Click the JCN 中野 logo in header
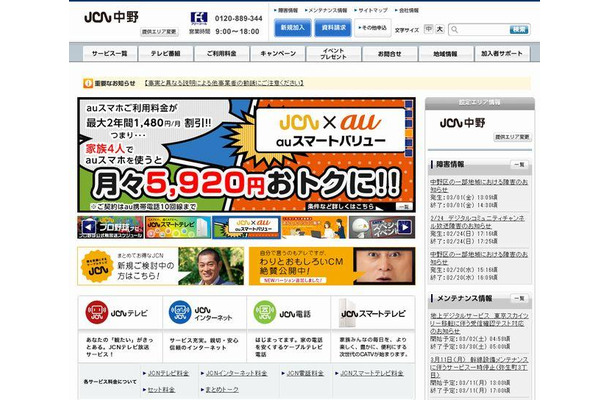This screenshot has width=610, height=400. coord(111,17)
